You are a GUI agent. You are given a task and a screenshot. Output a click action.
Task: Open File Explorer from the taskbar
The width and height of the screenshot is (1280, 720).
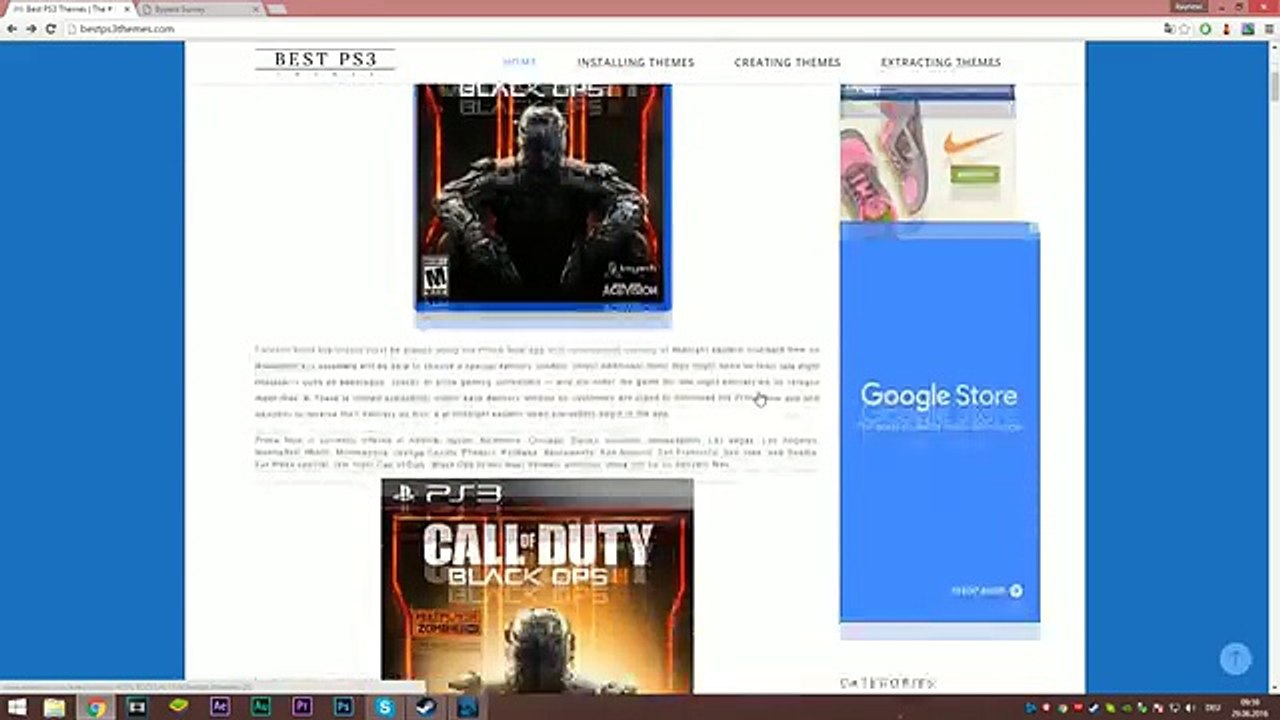[x=54, y=708]
